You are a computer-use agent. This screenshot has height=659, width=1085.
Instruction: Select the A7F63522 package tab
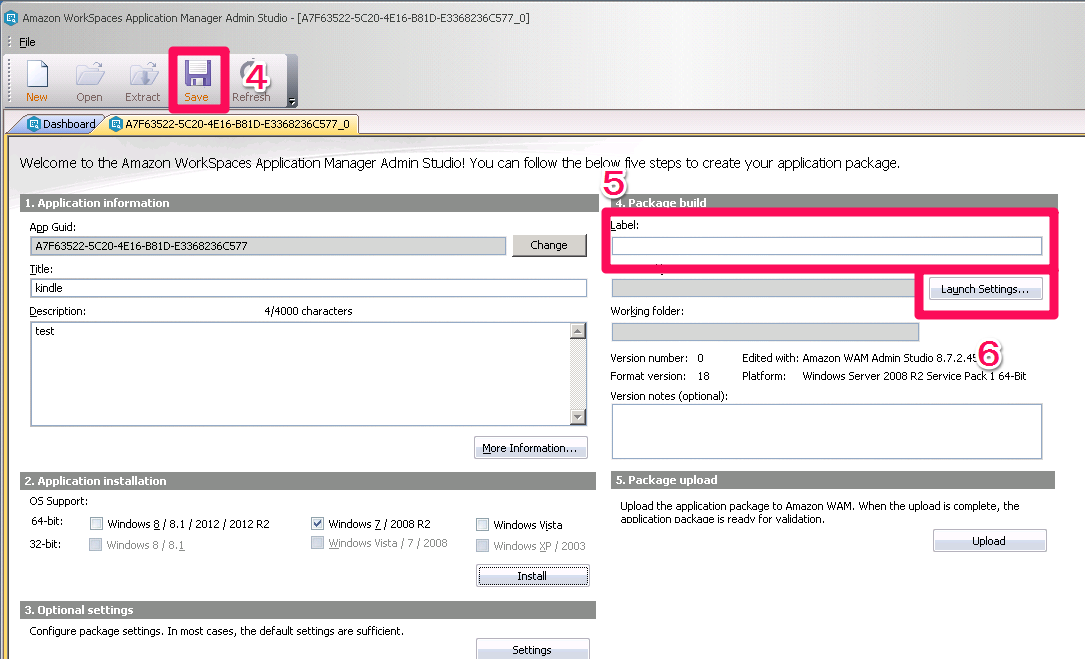[x=230, y=124]
